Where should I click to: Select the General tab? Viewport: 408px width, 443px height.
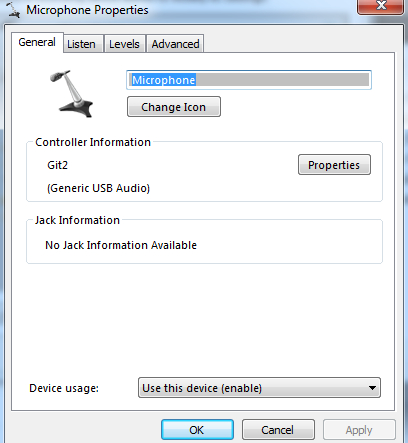37,42
